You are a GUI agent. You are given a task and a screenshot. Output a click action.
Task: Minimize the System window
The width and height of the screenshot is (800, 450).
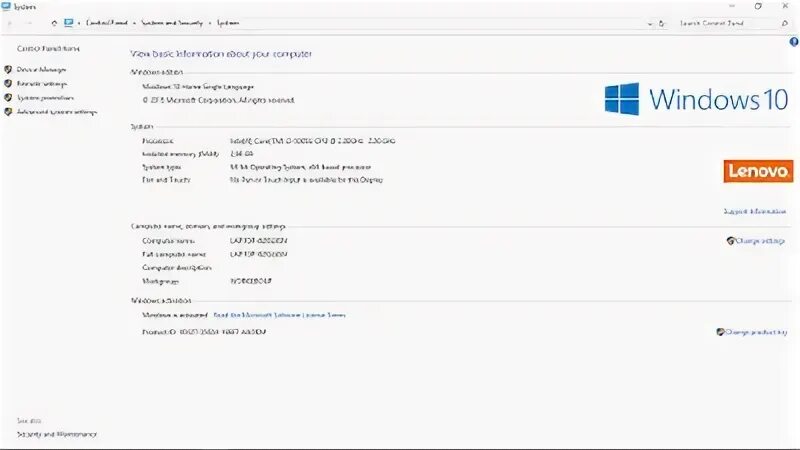(732, 7)
